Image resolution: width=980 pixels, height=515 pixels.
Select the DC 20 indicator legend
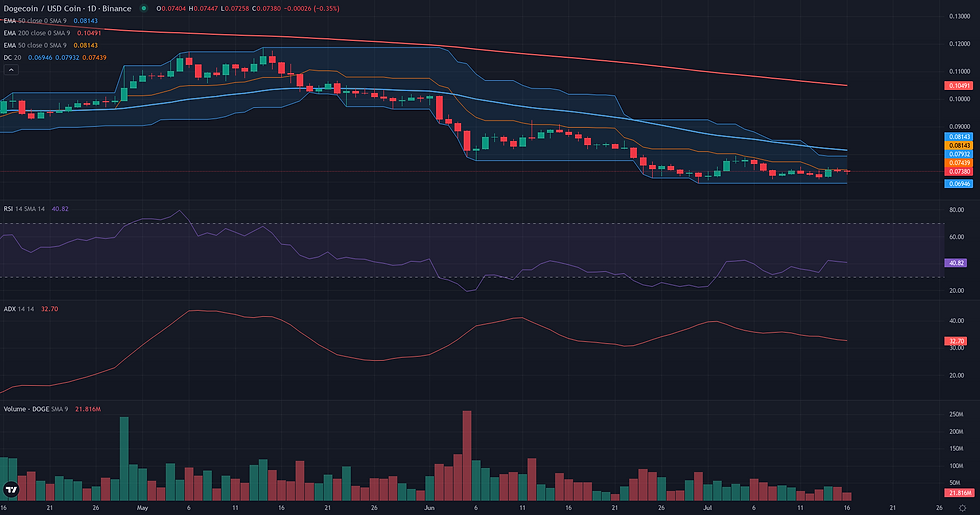pos(55,58)
